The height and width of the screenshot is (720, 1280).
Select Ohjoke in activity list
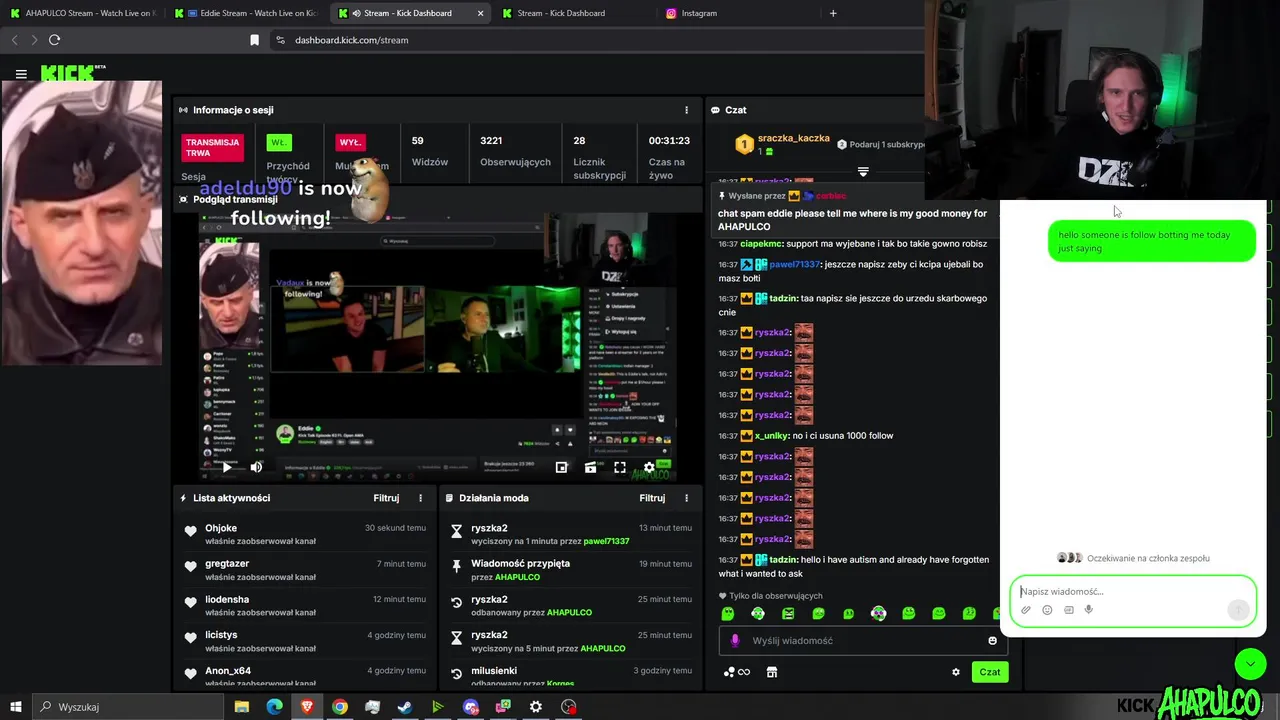221,528
